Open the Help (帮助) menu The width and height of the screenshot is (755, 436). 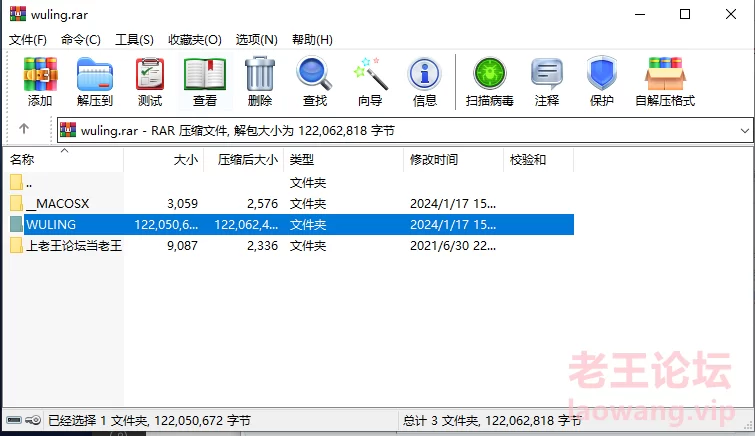[312, 40]
